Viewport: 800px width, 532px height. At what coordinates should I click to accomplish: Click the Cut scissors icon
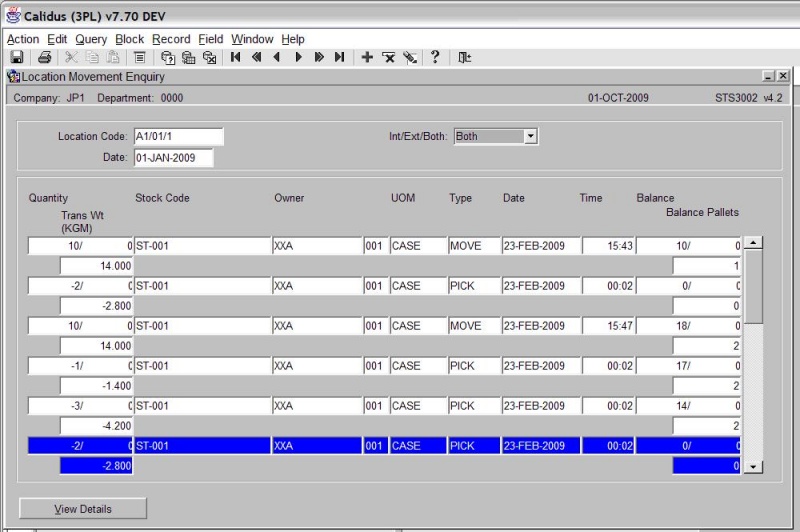coord(71,57)
